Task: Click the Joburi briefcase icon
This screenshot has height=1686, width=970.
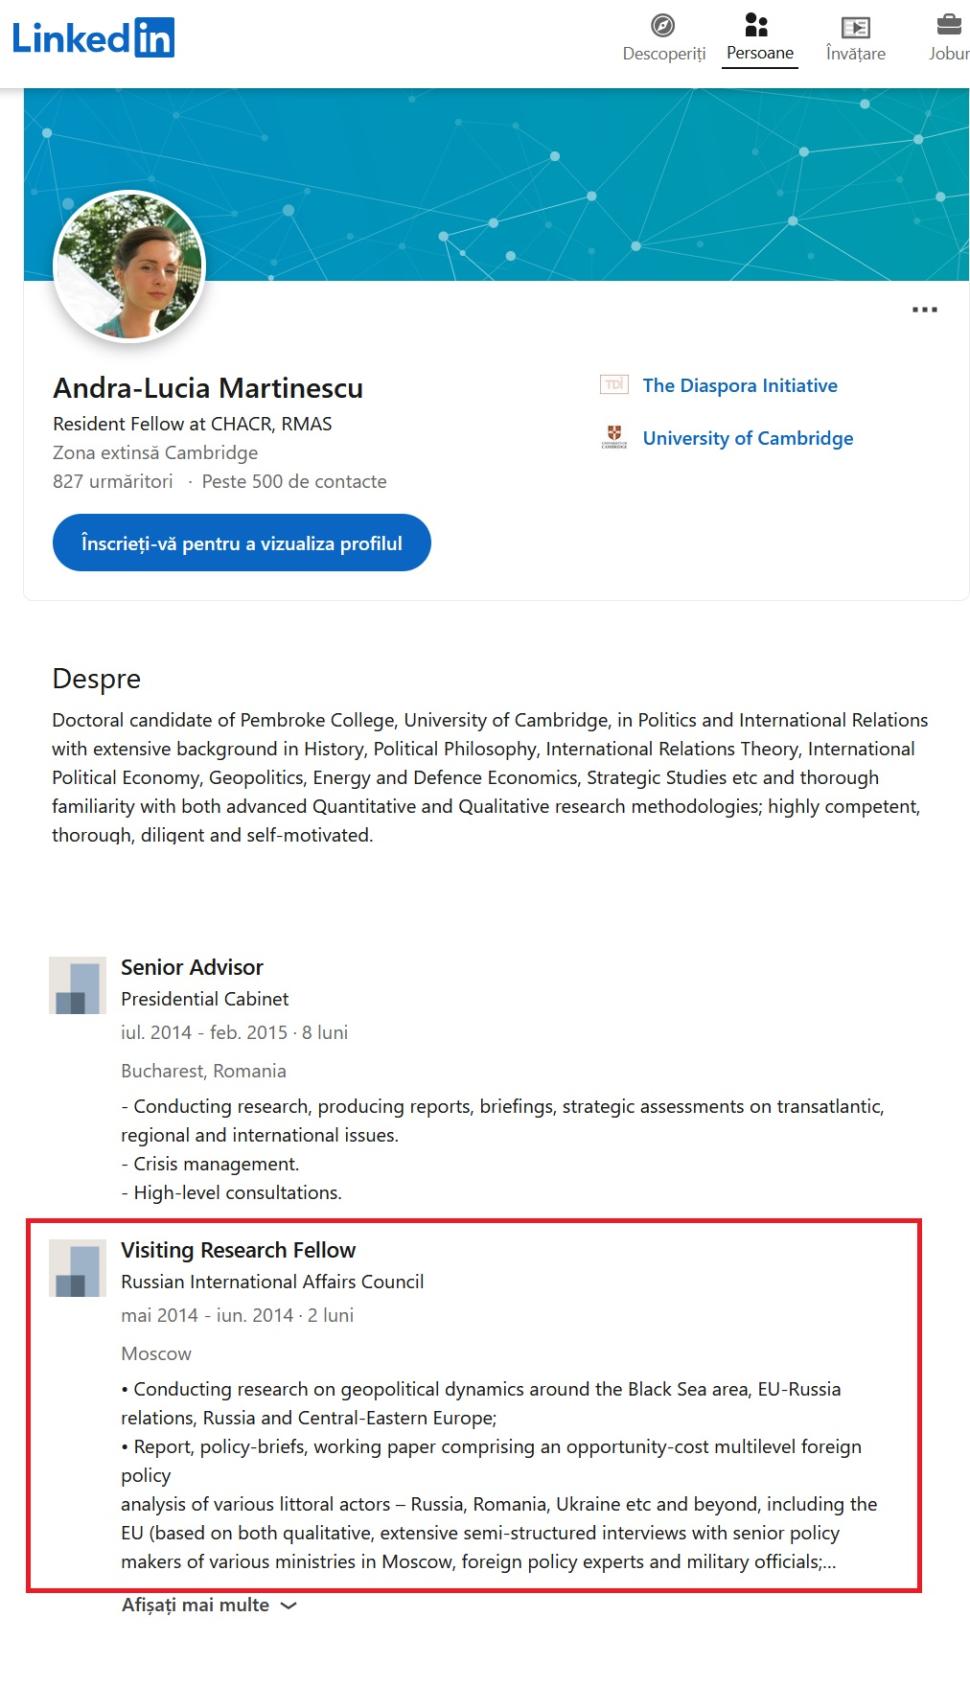Action: (x=948, y=25)
